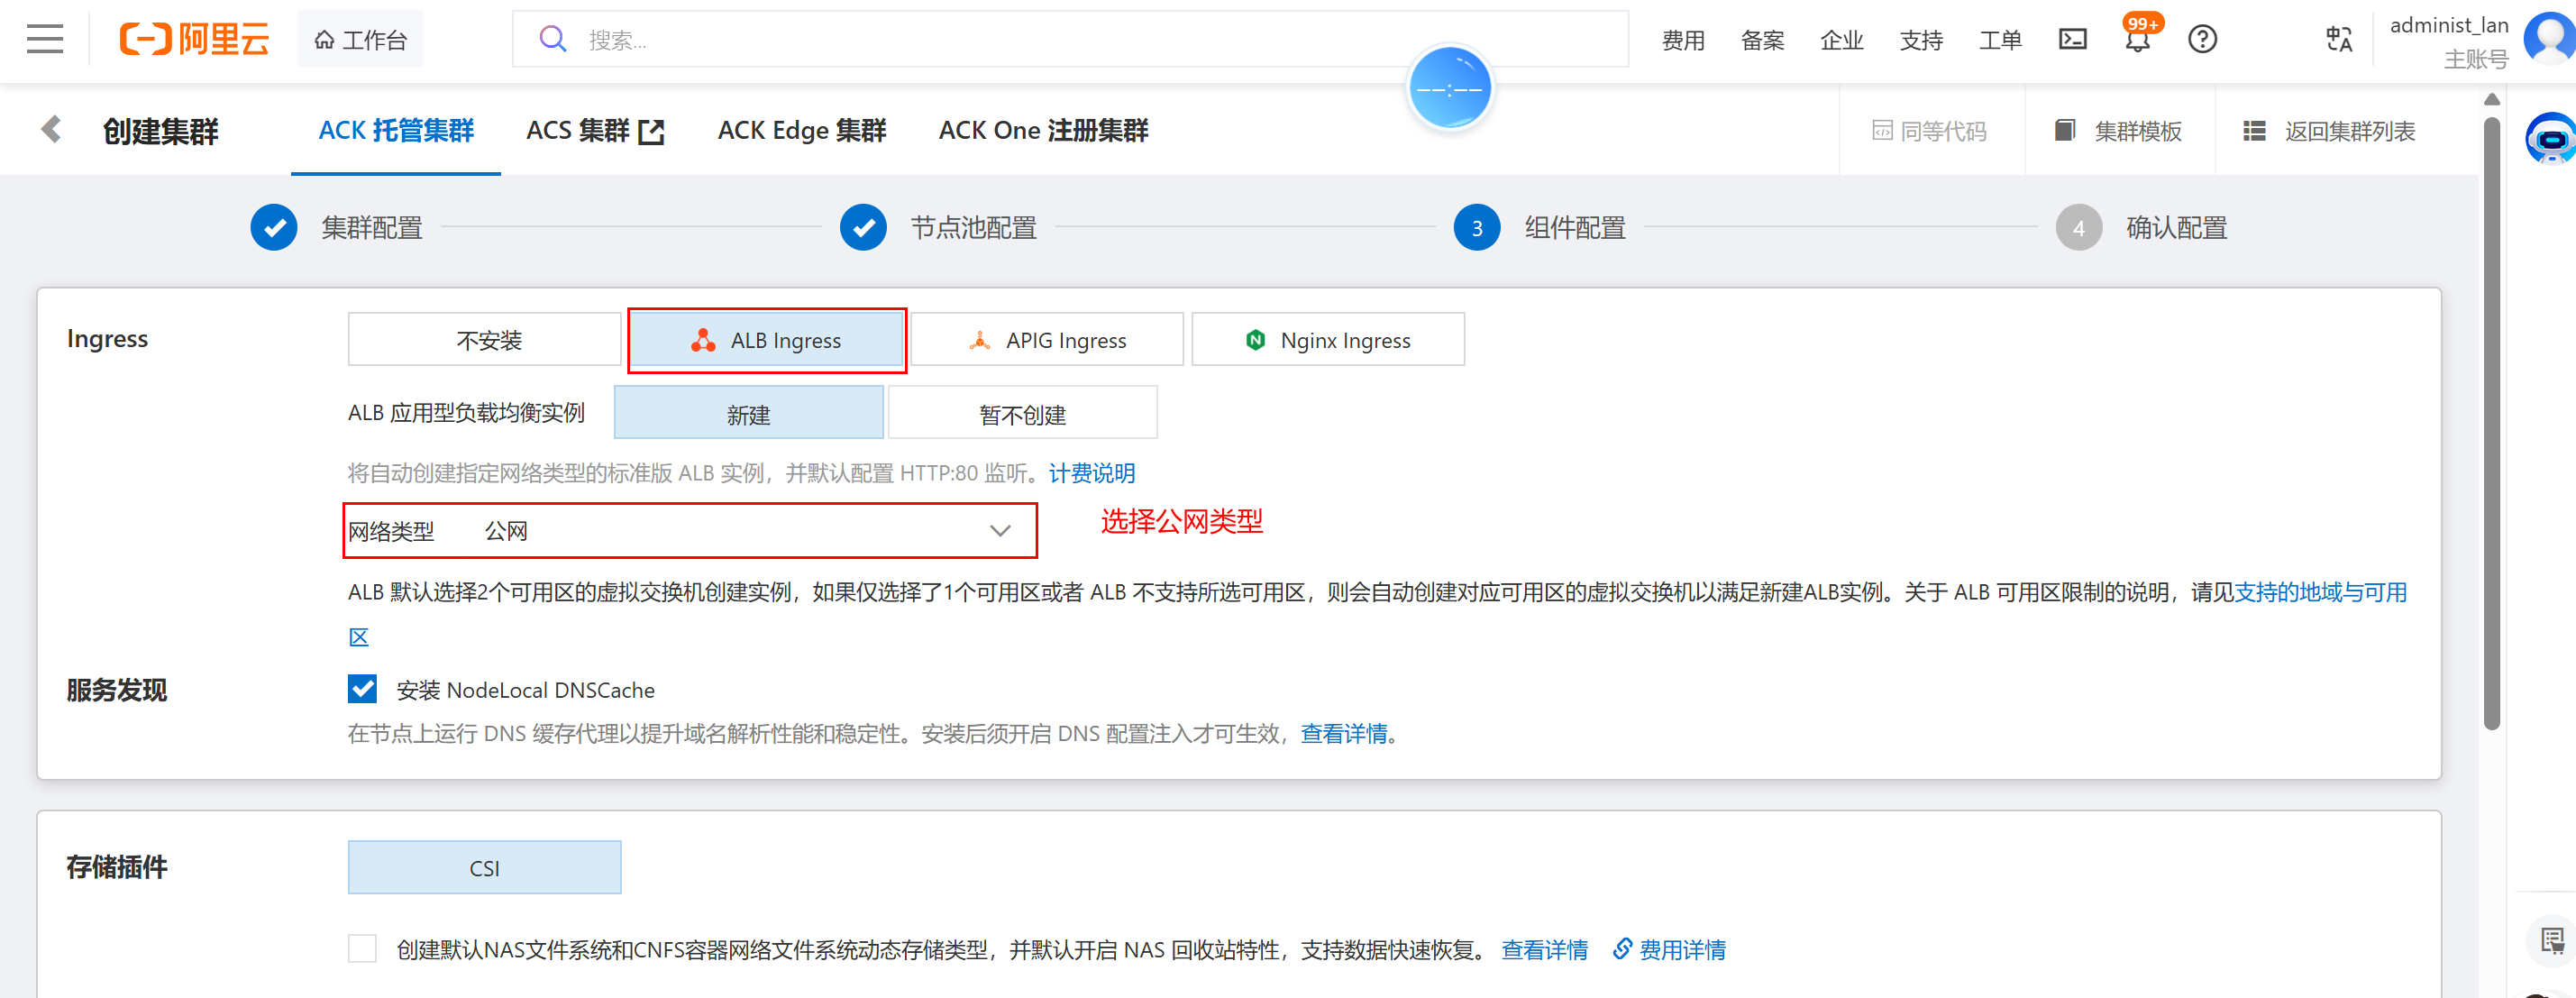Open the hamburger navigation menu

(x=45, y=40)
